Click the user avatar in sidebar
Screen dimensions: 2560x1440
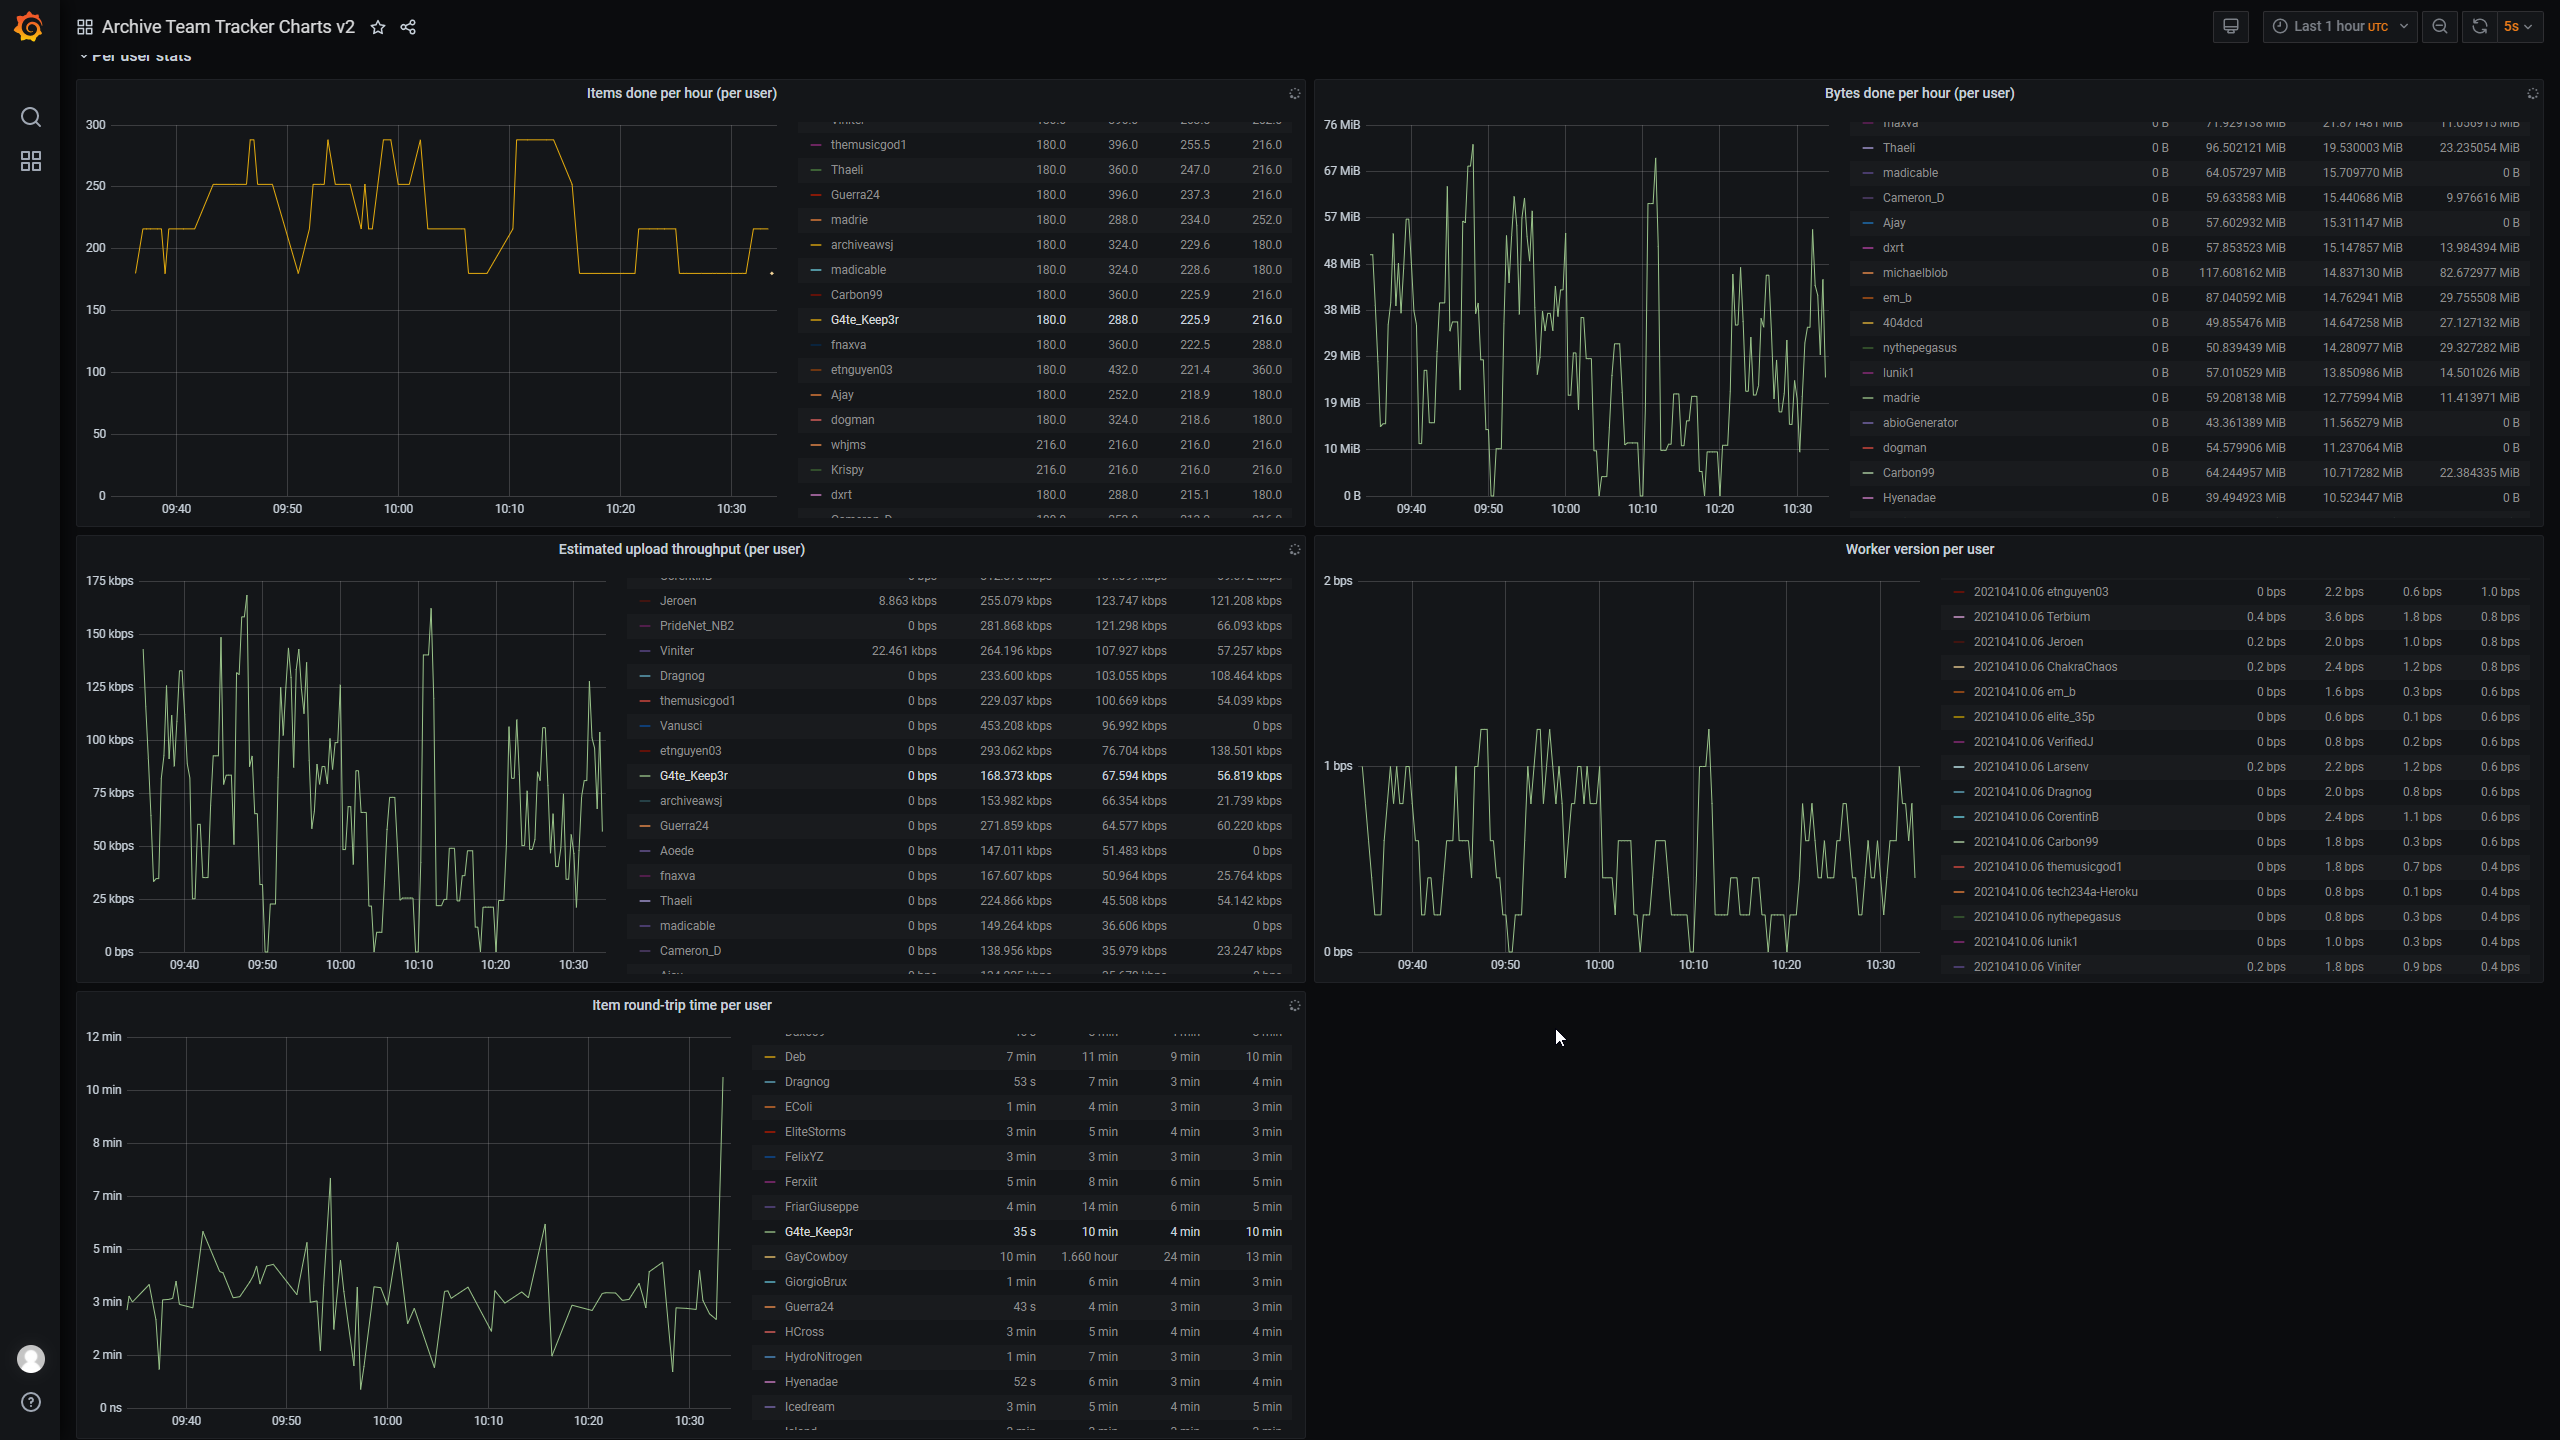click(31, 1358)
